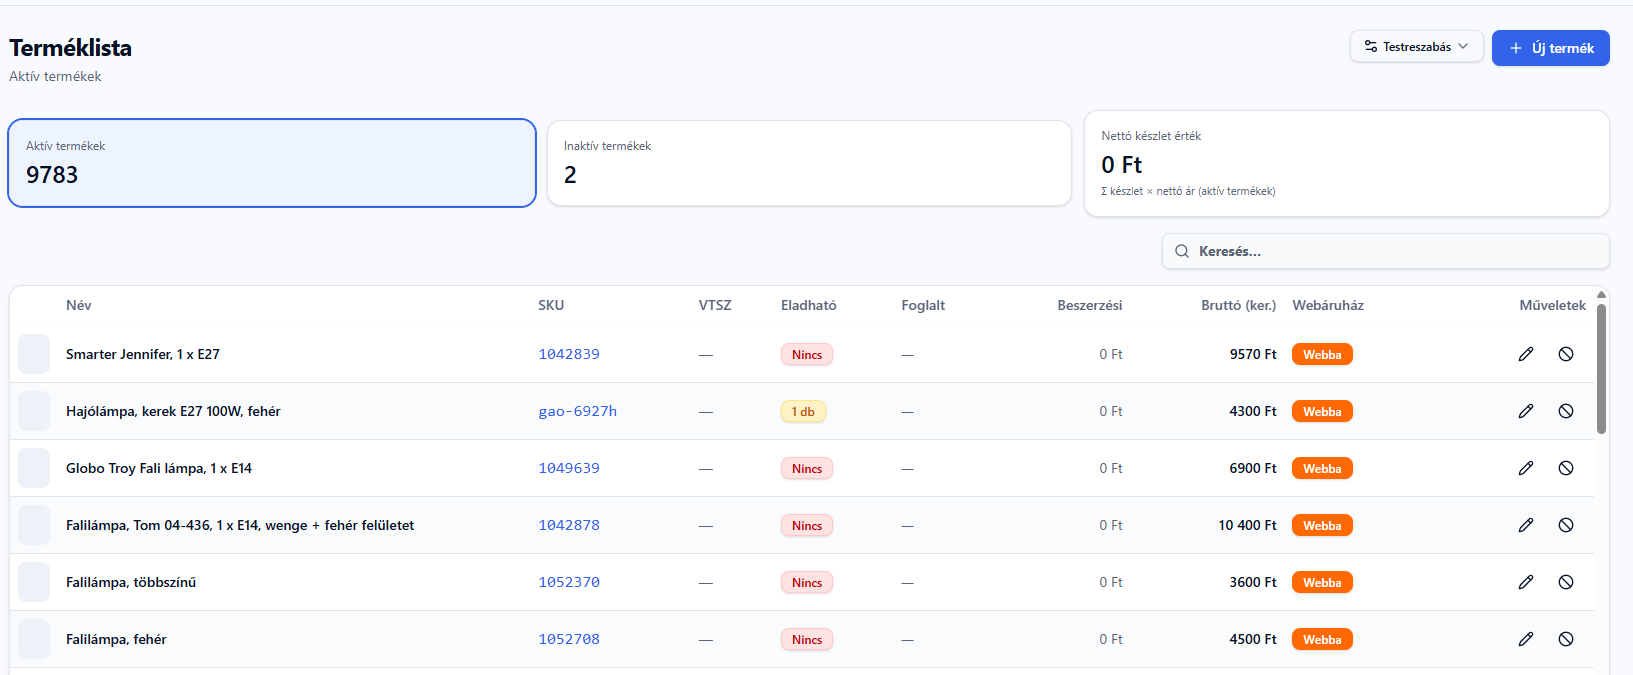Click Webba badge for Globo Troy row
The image size is (1633, 675).
1322,468
